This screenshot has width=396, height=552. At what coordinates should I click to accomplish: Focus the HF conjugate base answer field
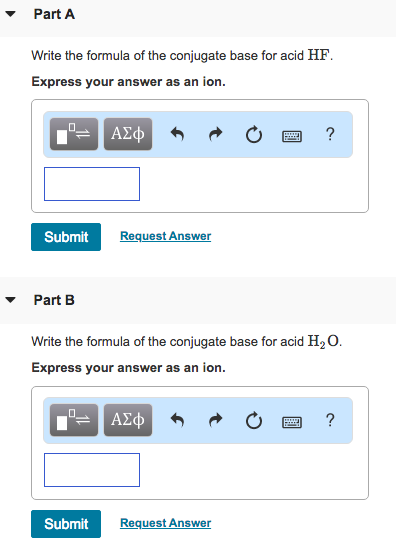coord(92,184)
